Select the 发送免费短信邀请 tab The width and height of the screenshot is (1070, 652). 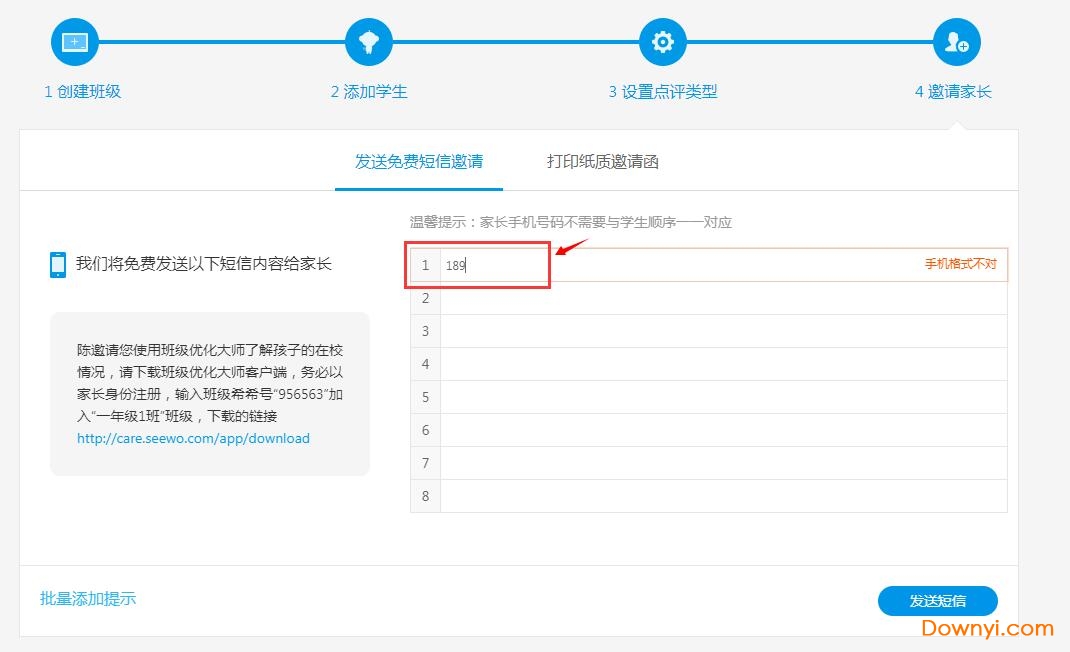point(418,161)
